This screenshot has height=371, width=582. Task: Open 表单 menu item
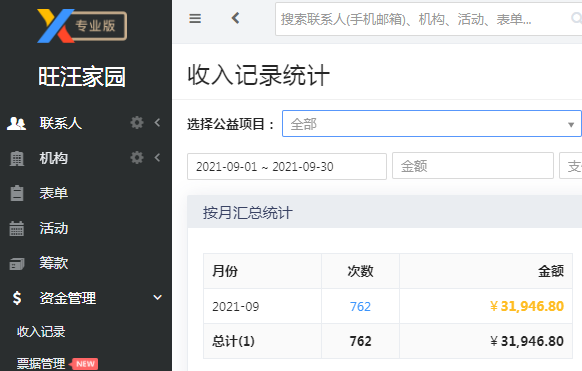click(x=54, y=193)
